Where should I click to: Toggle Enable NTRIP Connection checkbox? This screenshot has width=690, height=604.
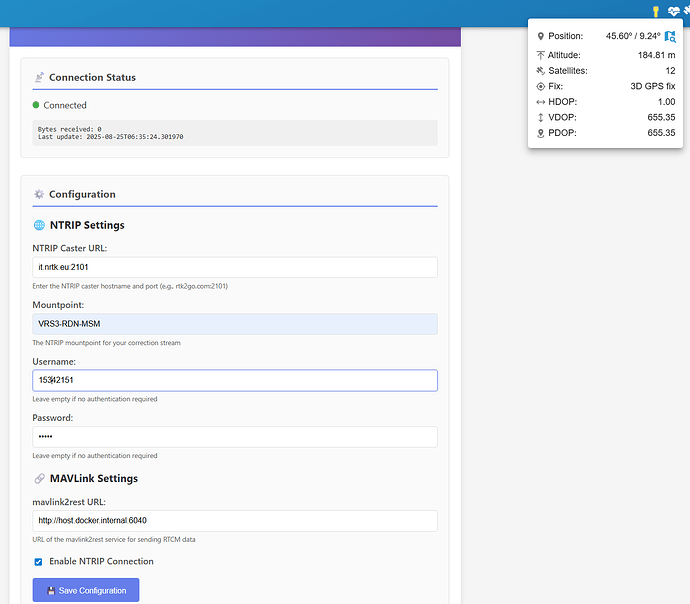pos(38,562)
